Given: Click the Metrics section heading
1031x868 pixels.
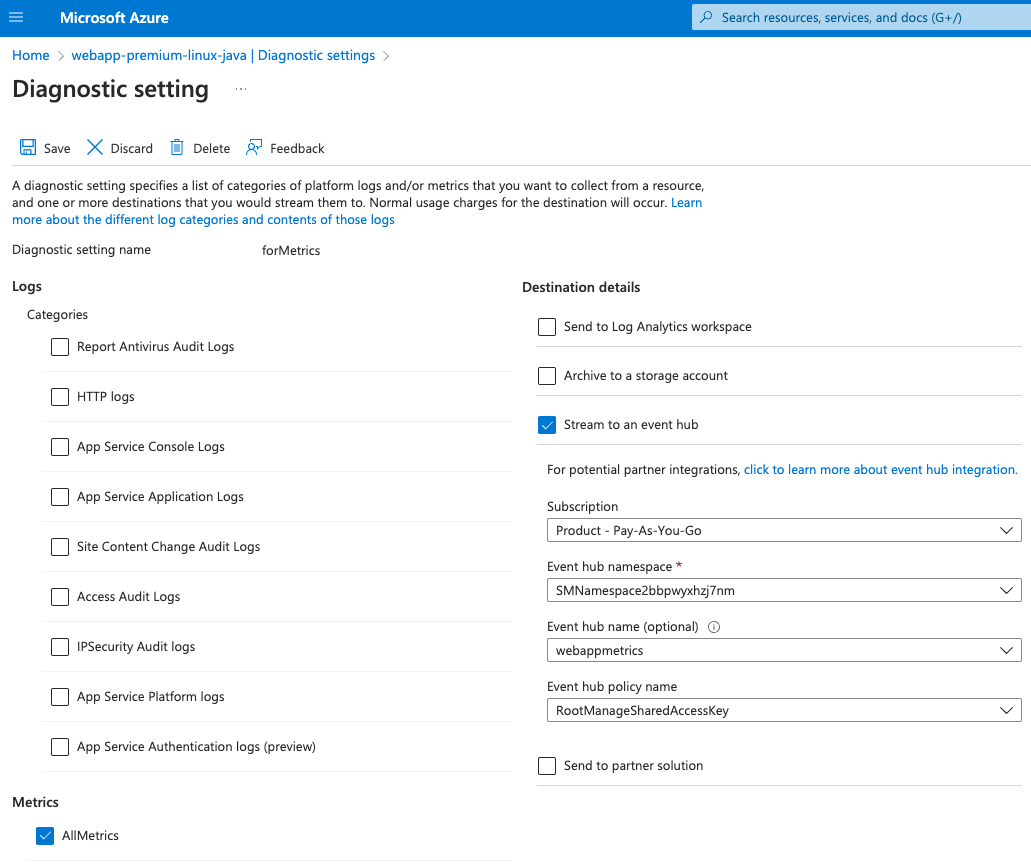Looking at the screenshot, I should 36,802.
